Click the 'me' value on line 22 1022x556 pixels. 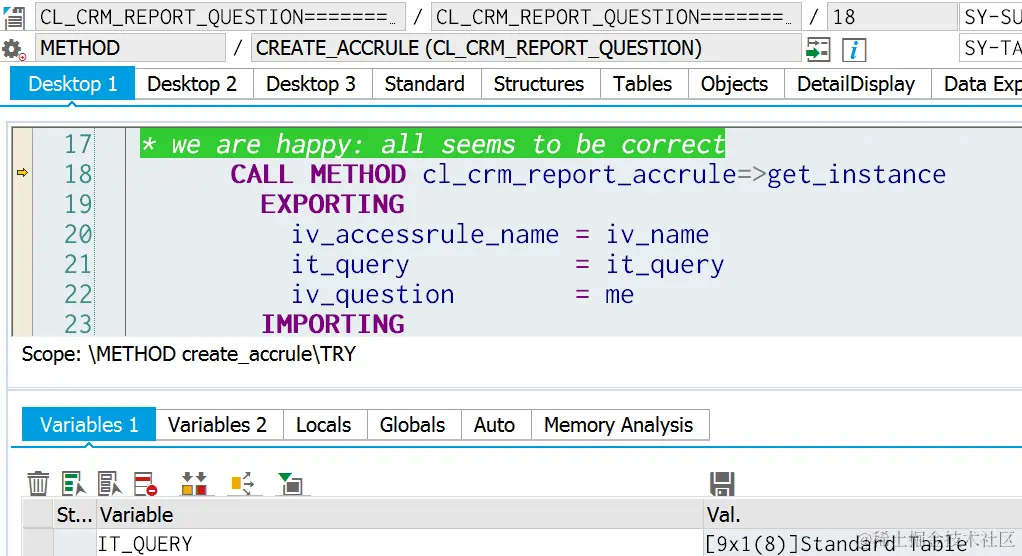pos(619,295)
